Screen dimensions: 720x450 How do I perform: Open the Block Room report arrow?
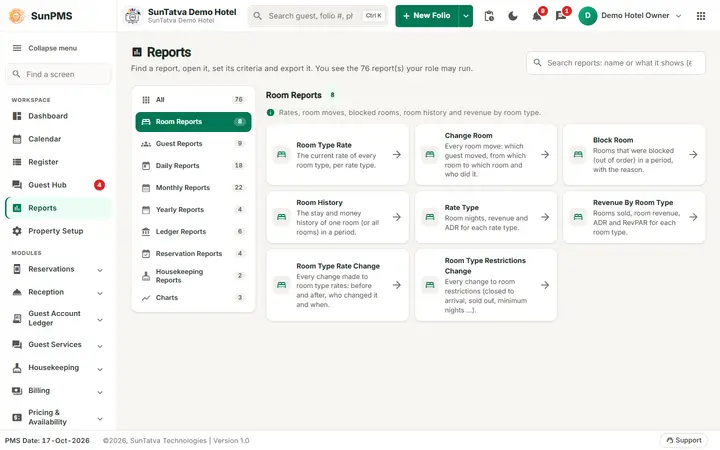tap(693, 155)
